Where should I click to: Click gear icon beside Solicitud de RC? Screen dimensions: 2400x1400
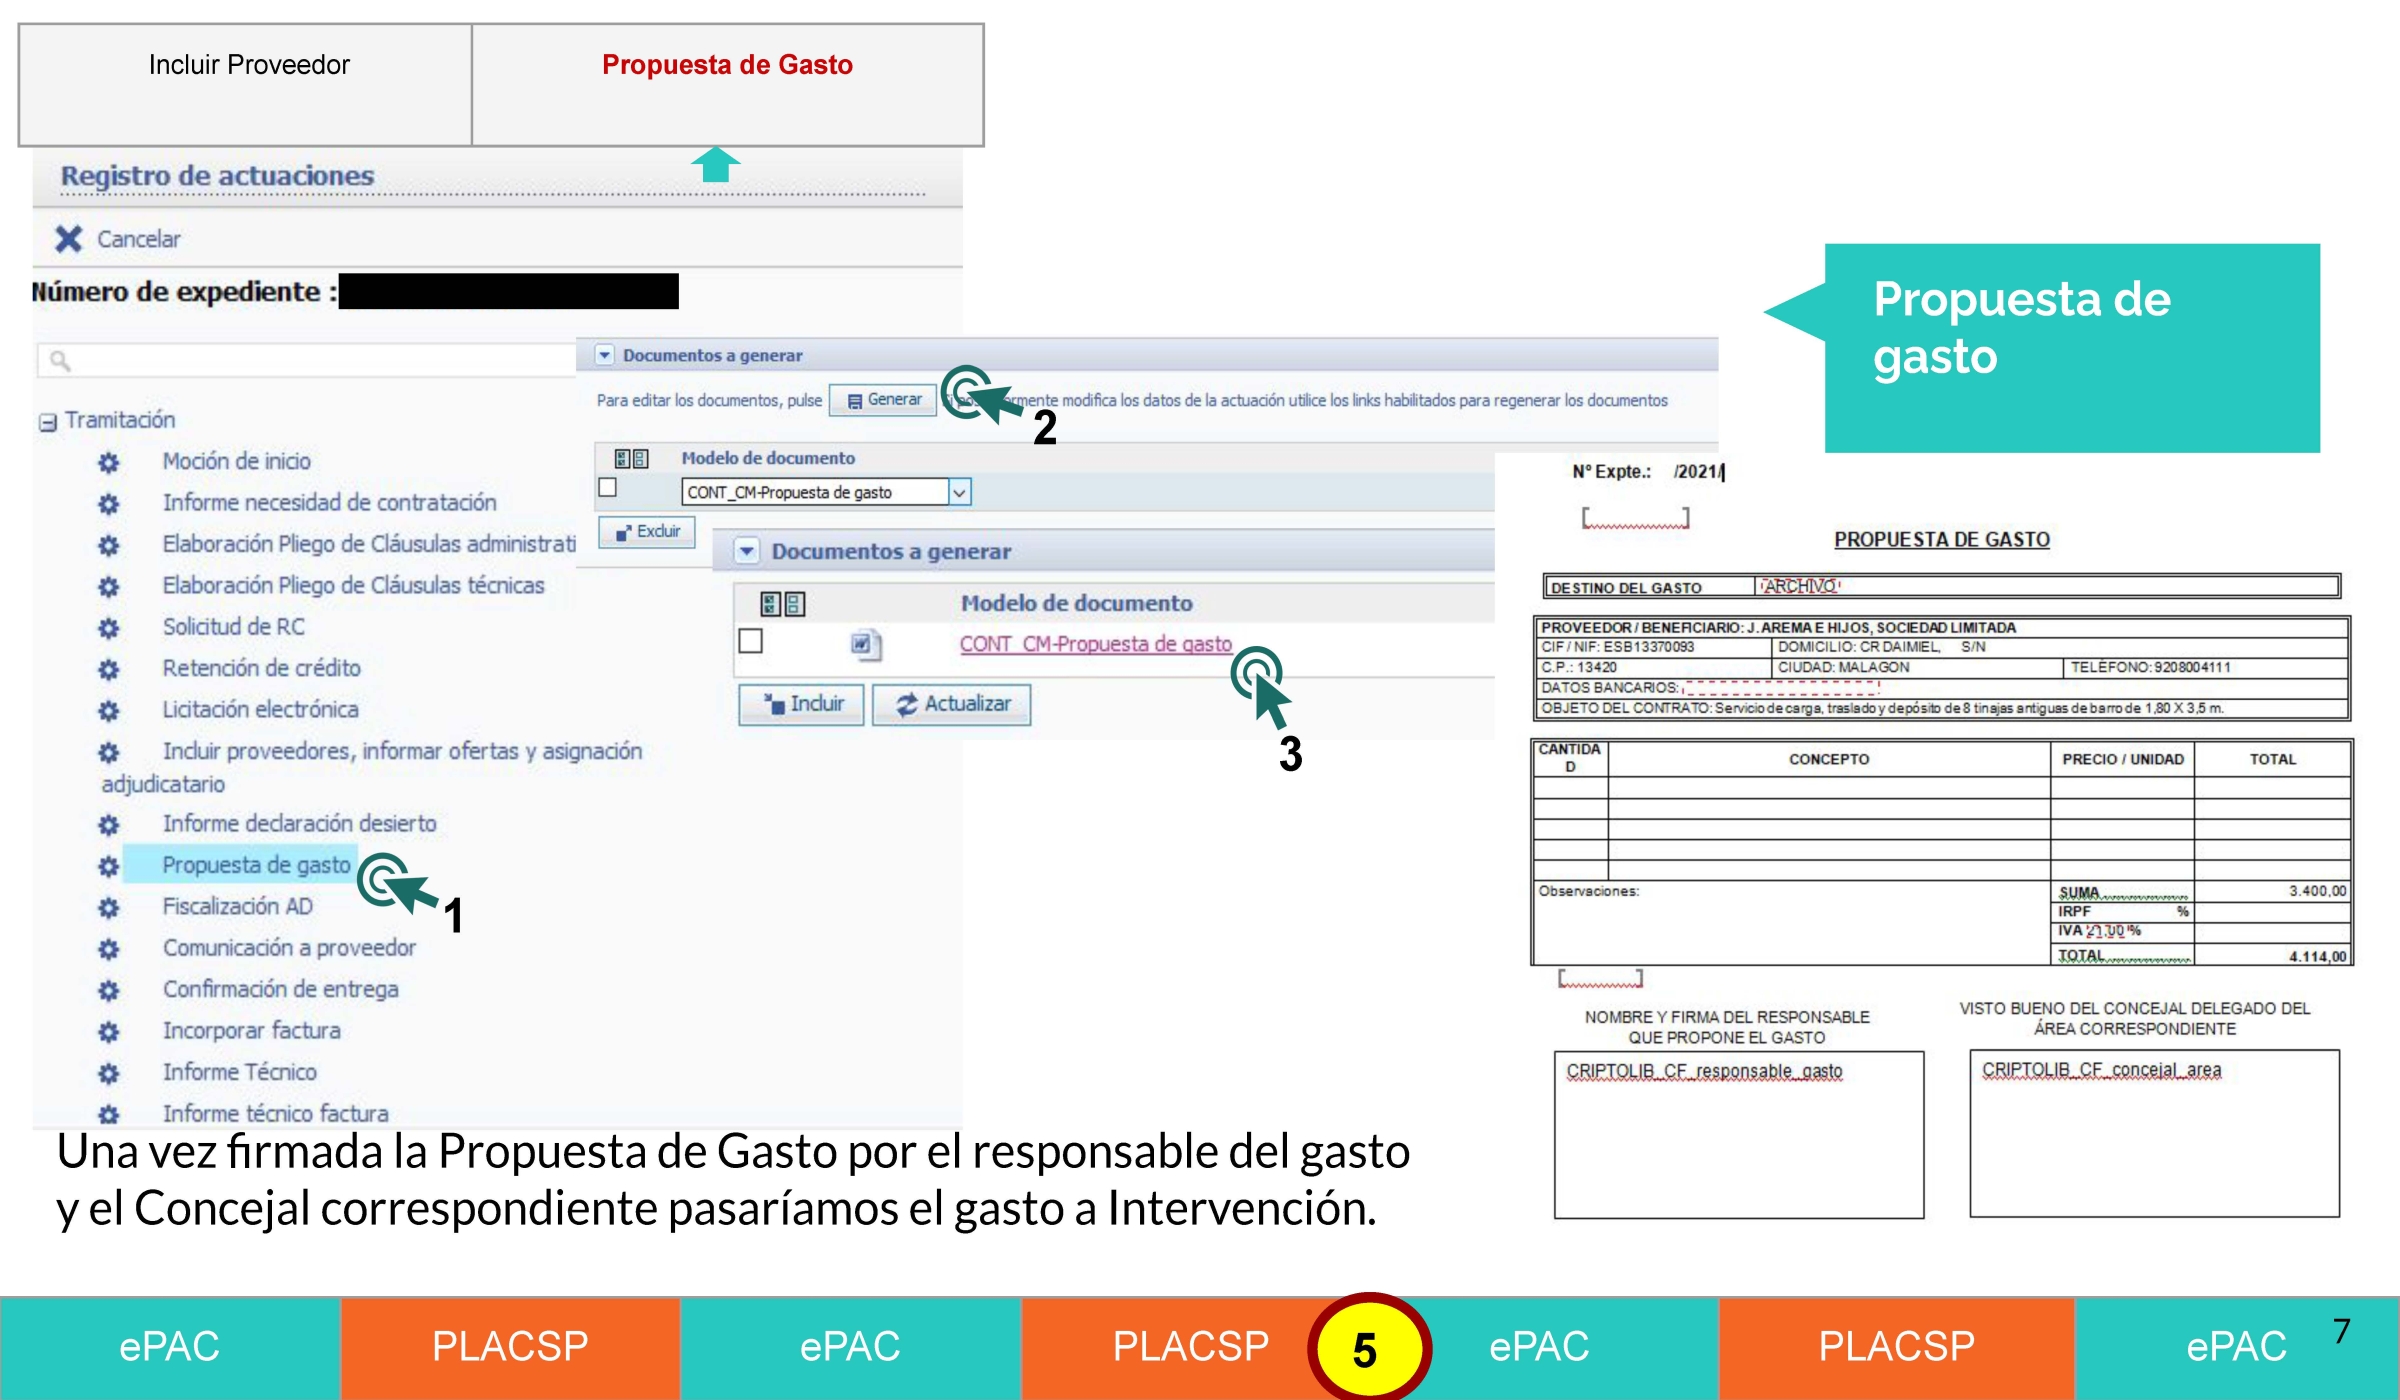(108, 628)
